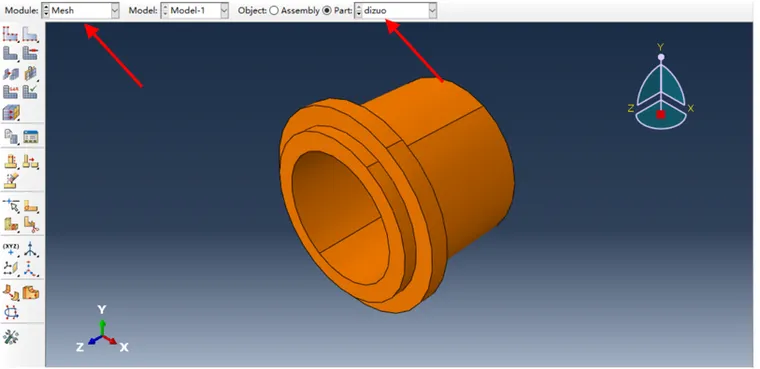
Task: Click the Z label on view compass
Action: click(631, 109)
